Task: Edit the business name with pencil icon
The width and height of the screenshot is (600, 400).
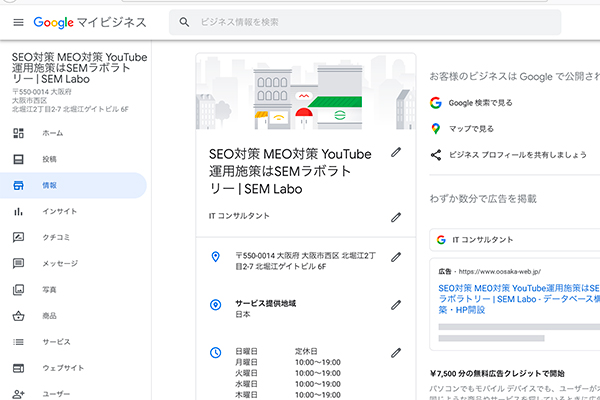Action: [396, 152]
